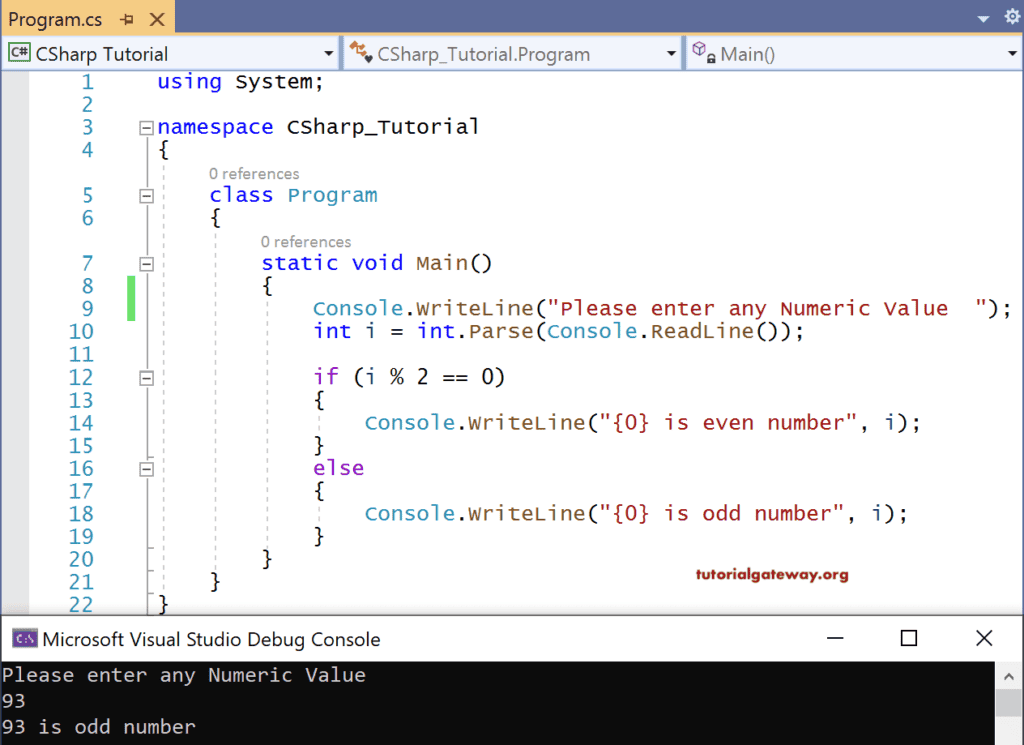
Task: Open the CSharp_Tutorial.Program type dropdown
Action: 669,52
